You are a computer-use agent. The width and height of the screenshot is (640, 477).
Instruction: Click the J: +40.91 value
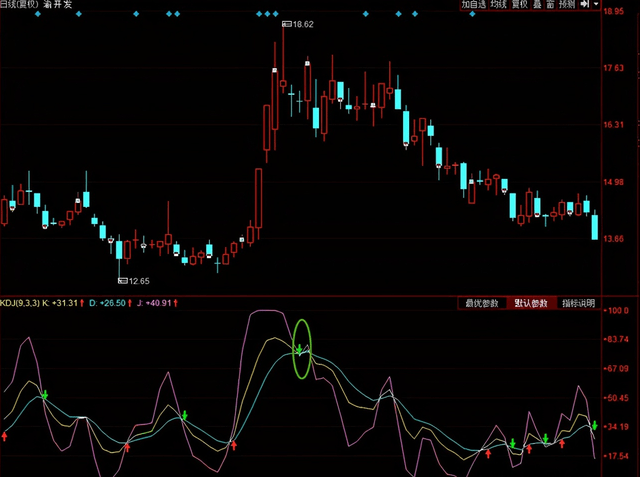154,303
